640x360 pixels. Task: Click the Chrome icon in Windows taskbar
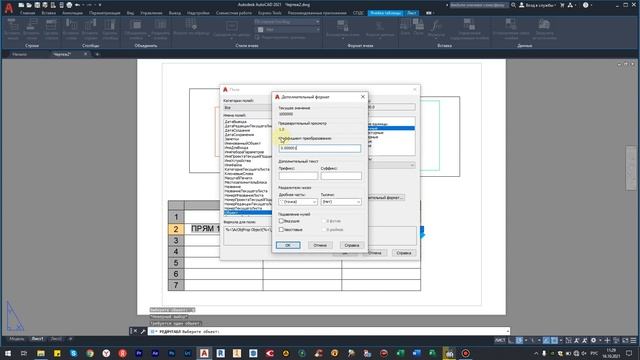point(90,353)
